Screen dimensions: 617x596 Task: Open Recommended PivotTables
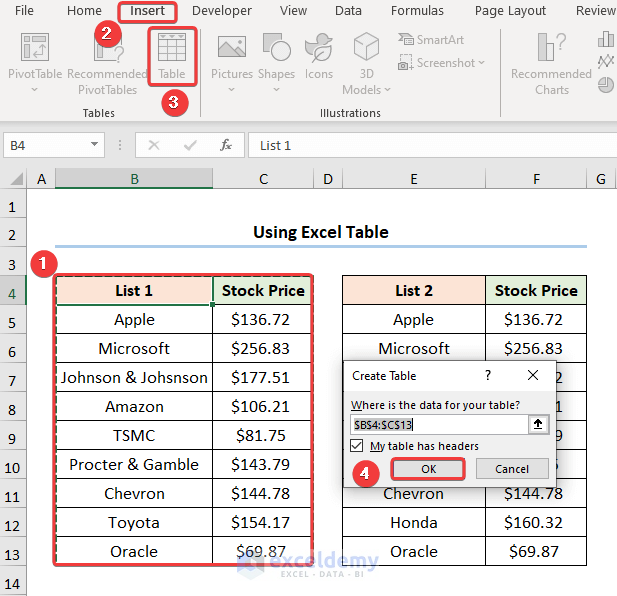pos(107,65)
